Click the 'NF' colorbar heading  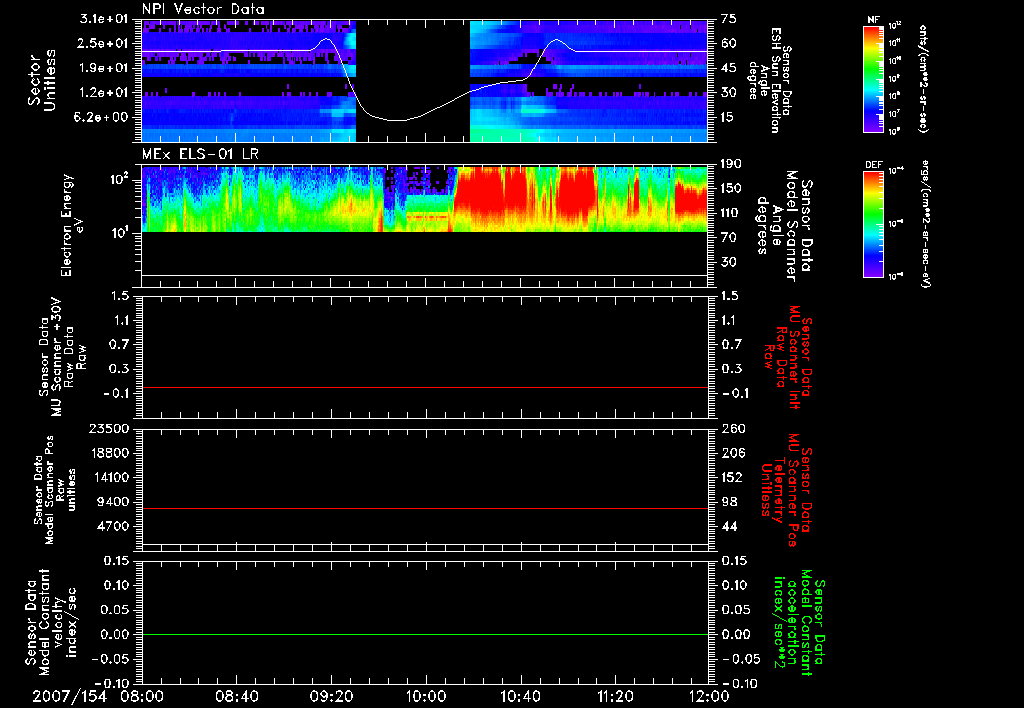[x=874, y=20]
